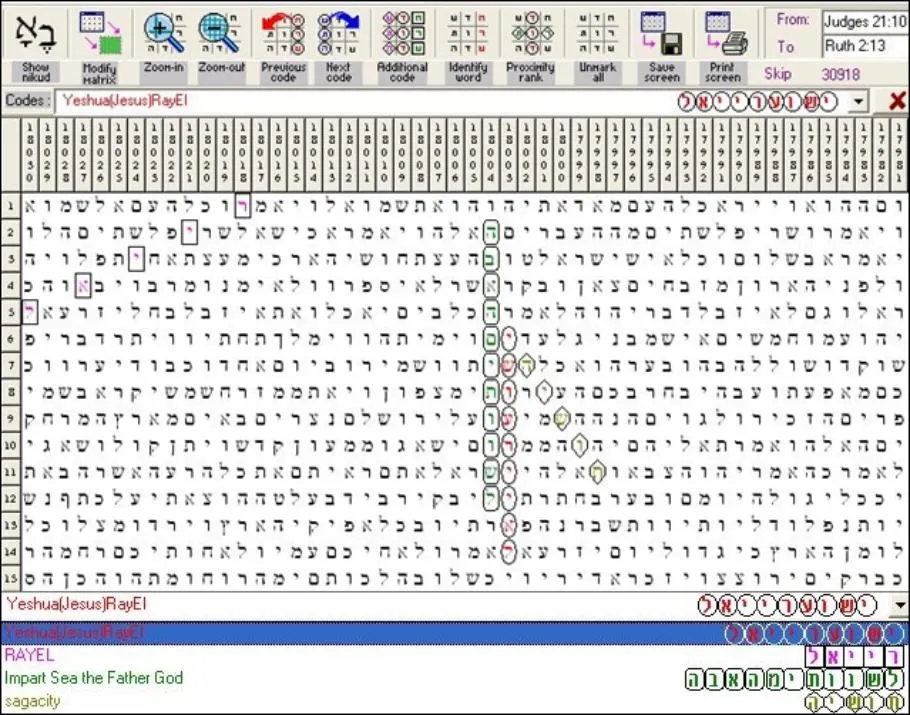Click matrix row number 1 header

coord(10,205)
